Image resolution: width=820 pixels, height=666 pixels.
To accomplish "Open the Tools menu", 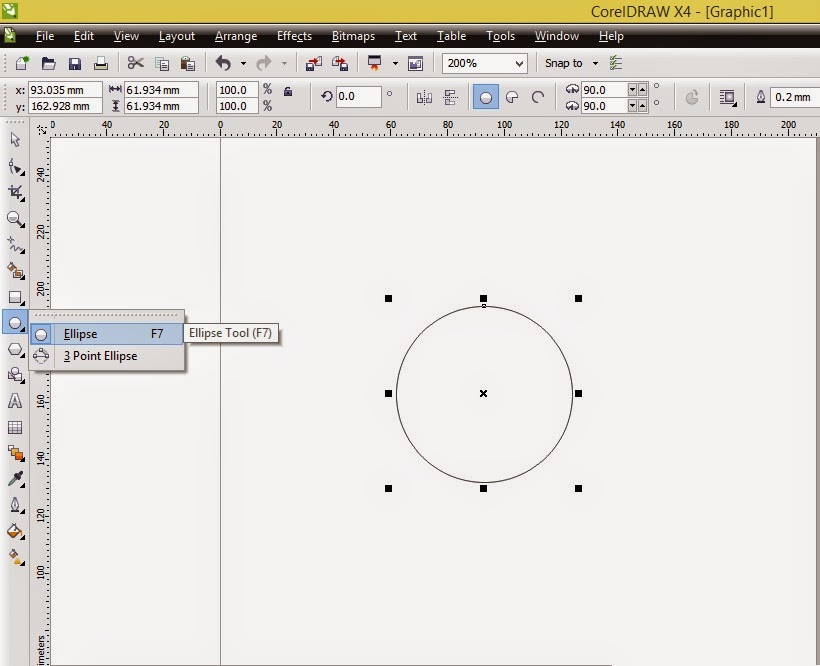I will pyautogui.click(x=500, y=36).
